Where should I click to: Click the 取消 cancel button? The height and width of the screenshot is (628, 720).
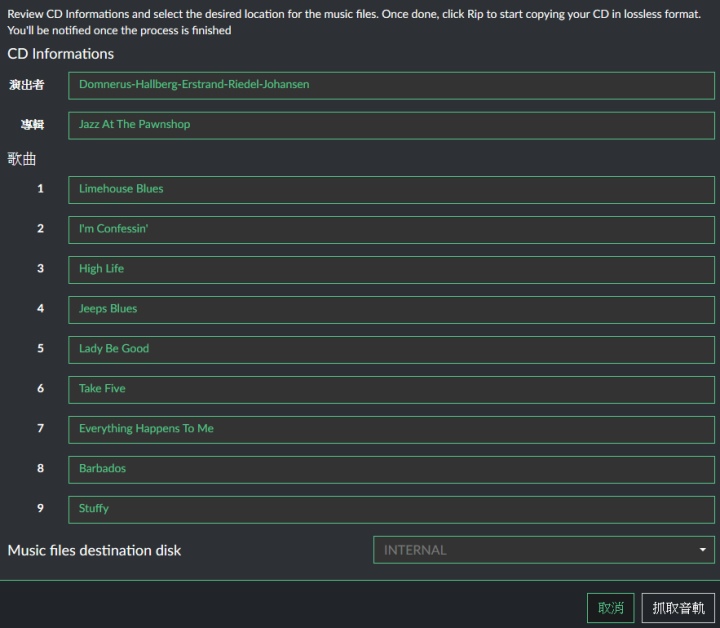coord(610,608)
